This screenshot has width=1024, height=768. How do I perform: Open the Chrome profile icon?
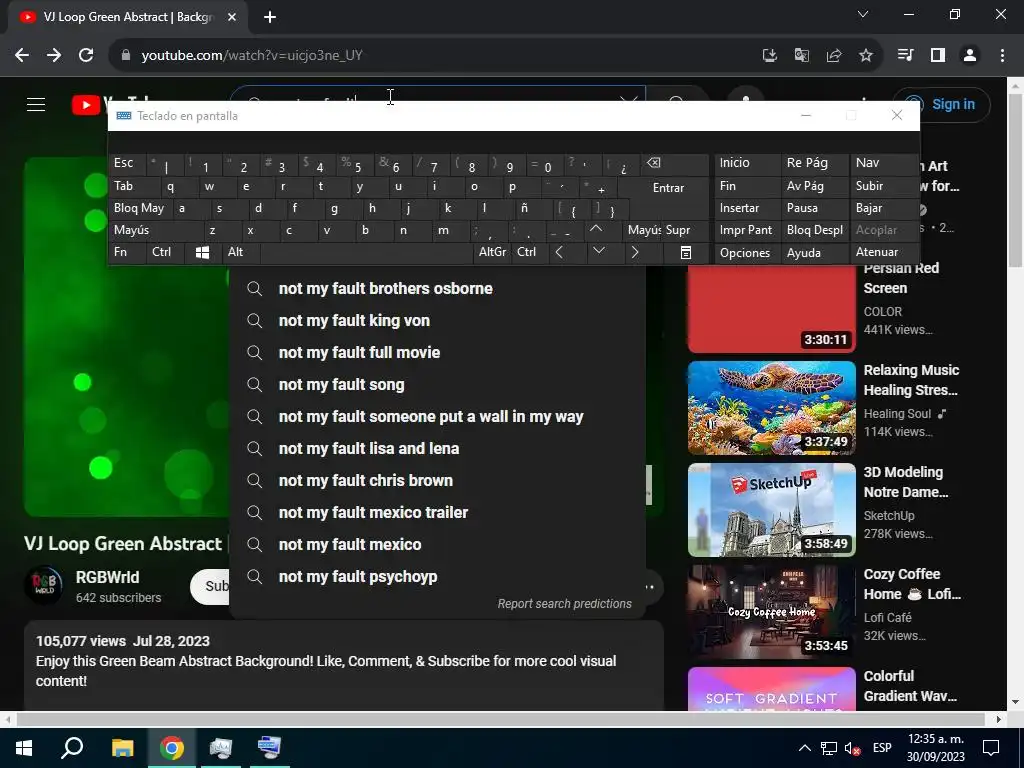(970, 56)
